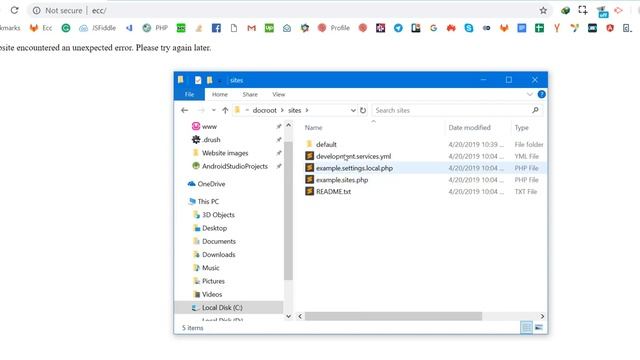Open the Ecc GitLab bookmark

tap(41, 28)
